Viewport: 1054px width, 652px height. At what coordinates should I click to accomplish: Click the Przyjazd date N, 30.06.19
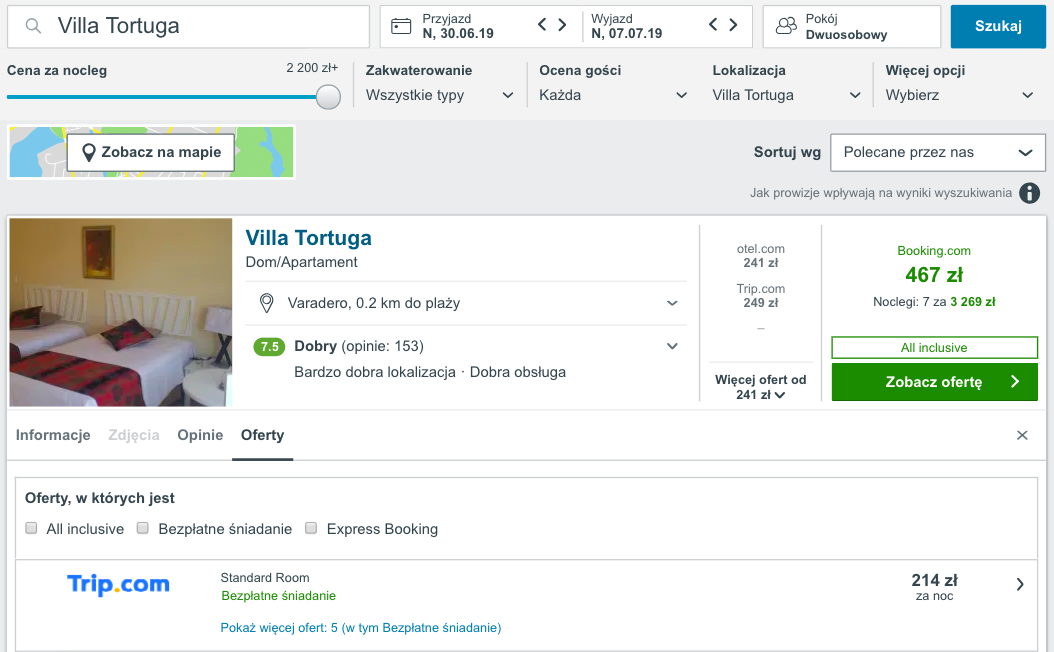tap(458, 34)
